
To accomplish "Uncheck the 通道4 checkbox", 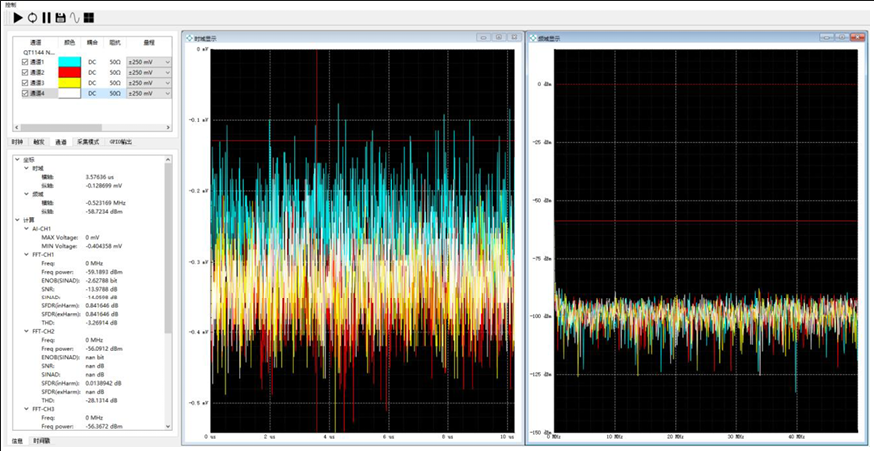I will [x=25, y=94].
